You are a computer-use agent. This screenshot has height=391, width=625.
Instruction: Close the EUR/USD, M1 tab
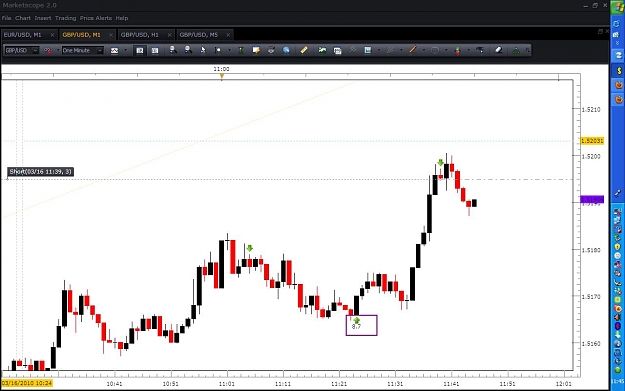[x=52, y=35]
